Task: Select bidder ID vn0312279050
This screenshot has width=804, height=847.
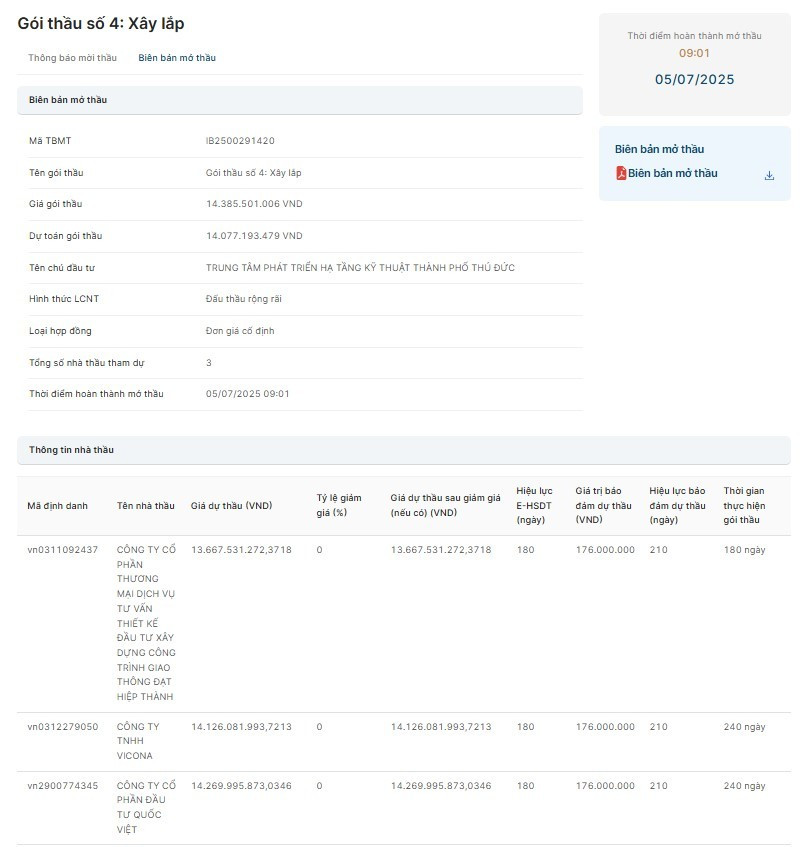Action: [62, 727]
